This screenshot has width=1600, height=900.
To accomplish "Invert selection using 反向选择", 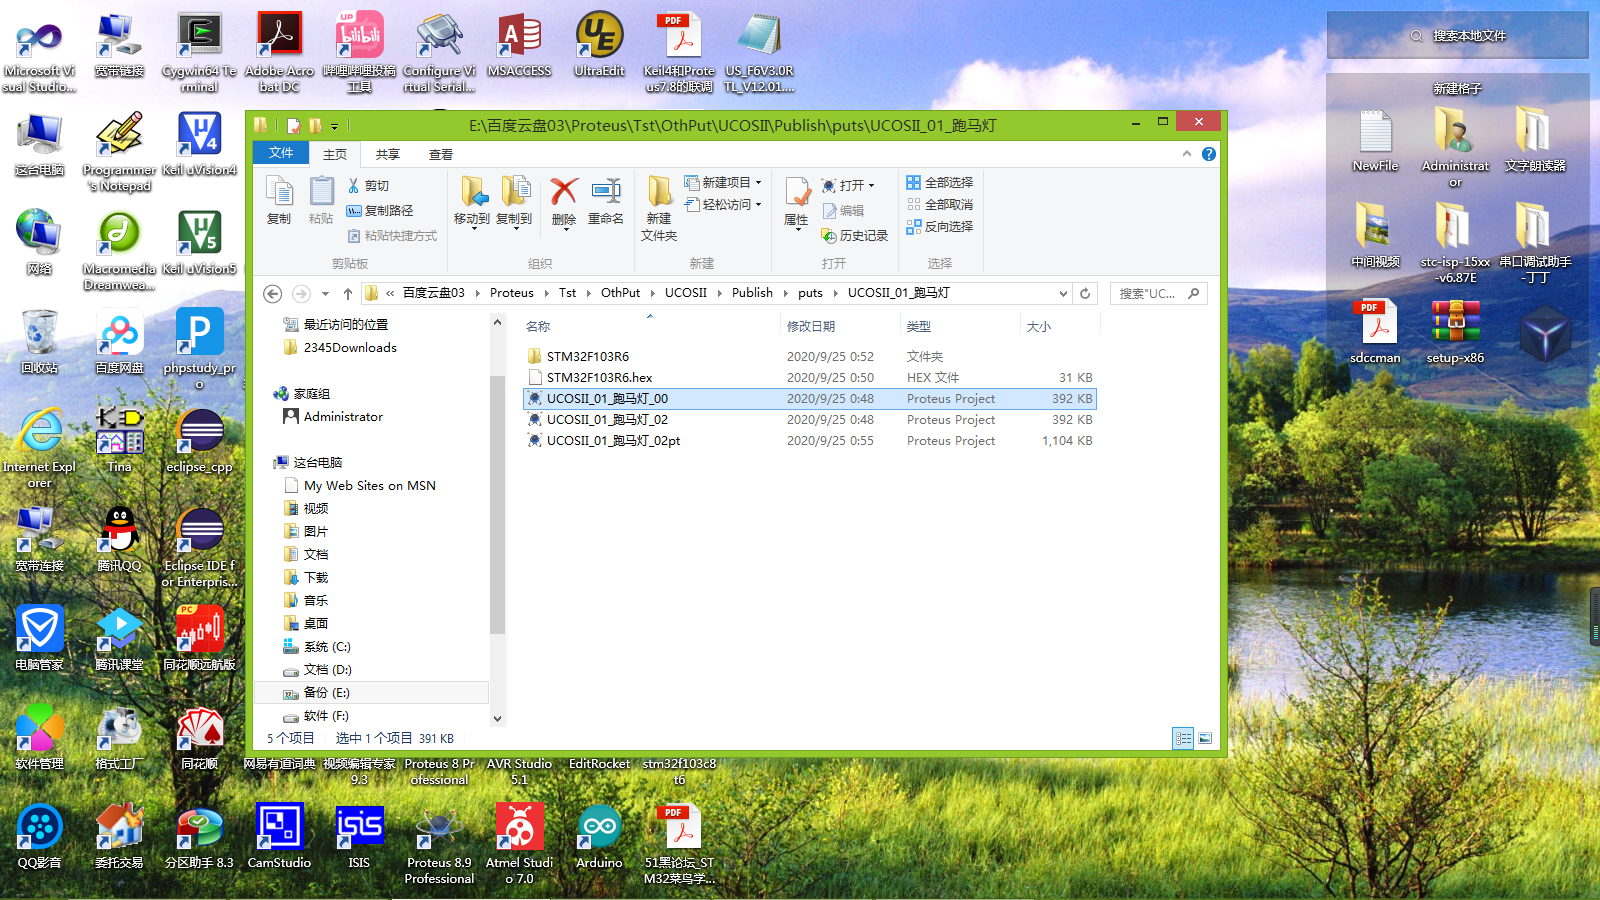I will 940,226.
